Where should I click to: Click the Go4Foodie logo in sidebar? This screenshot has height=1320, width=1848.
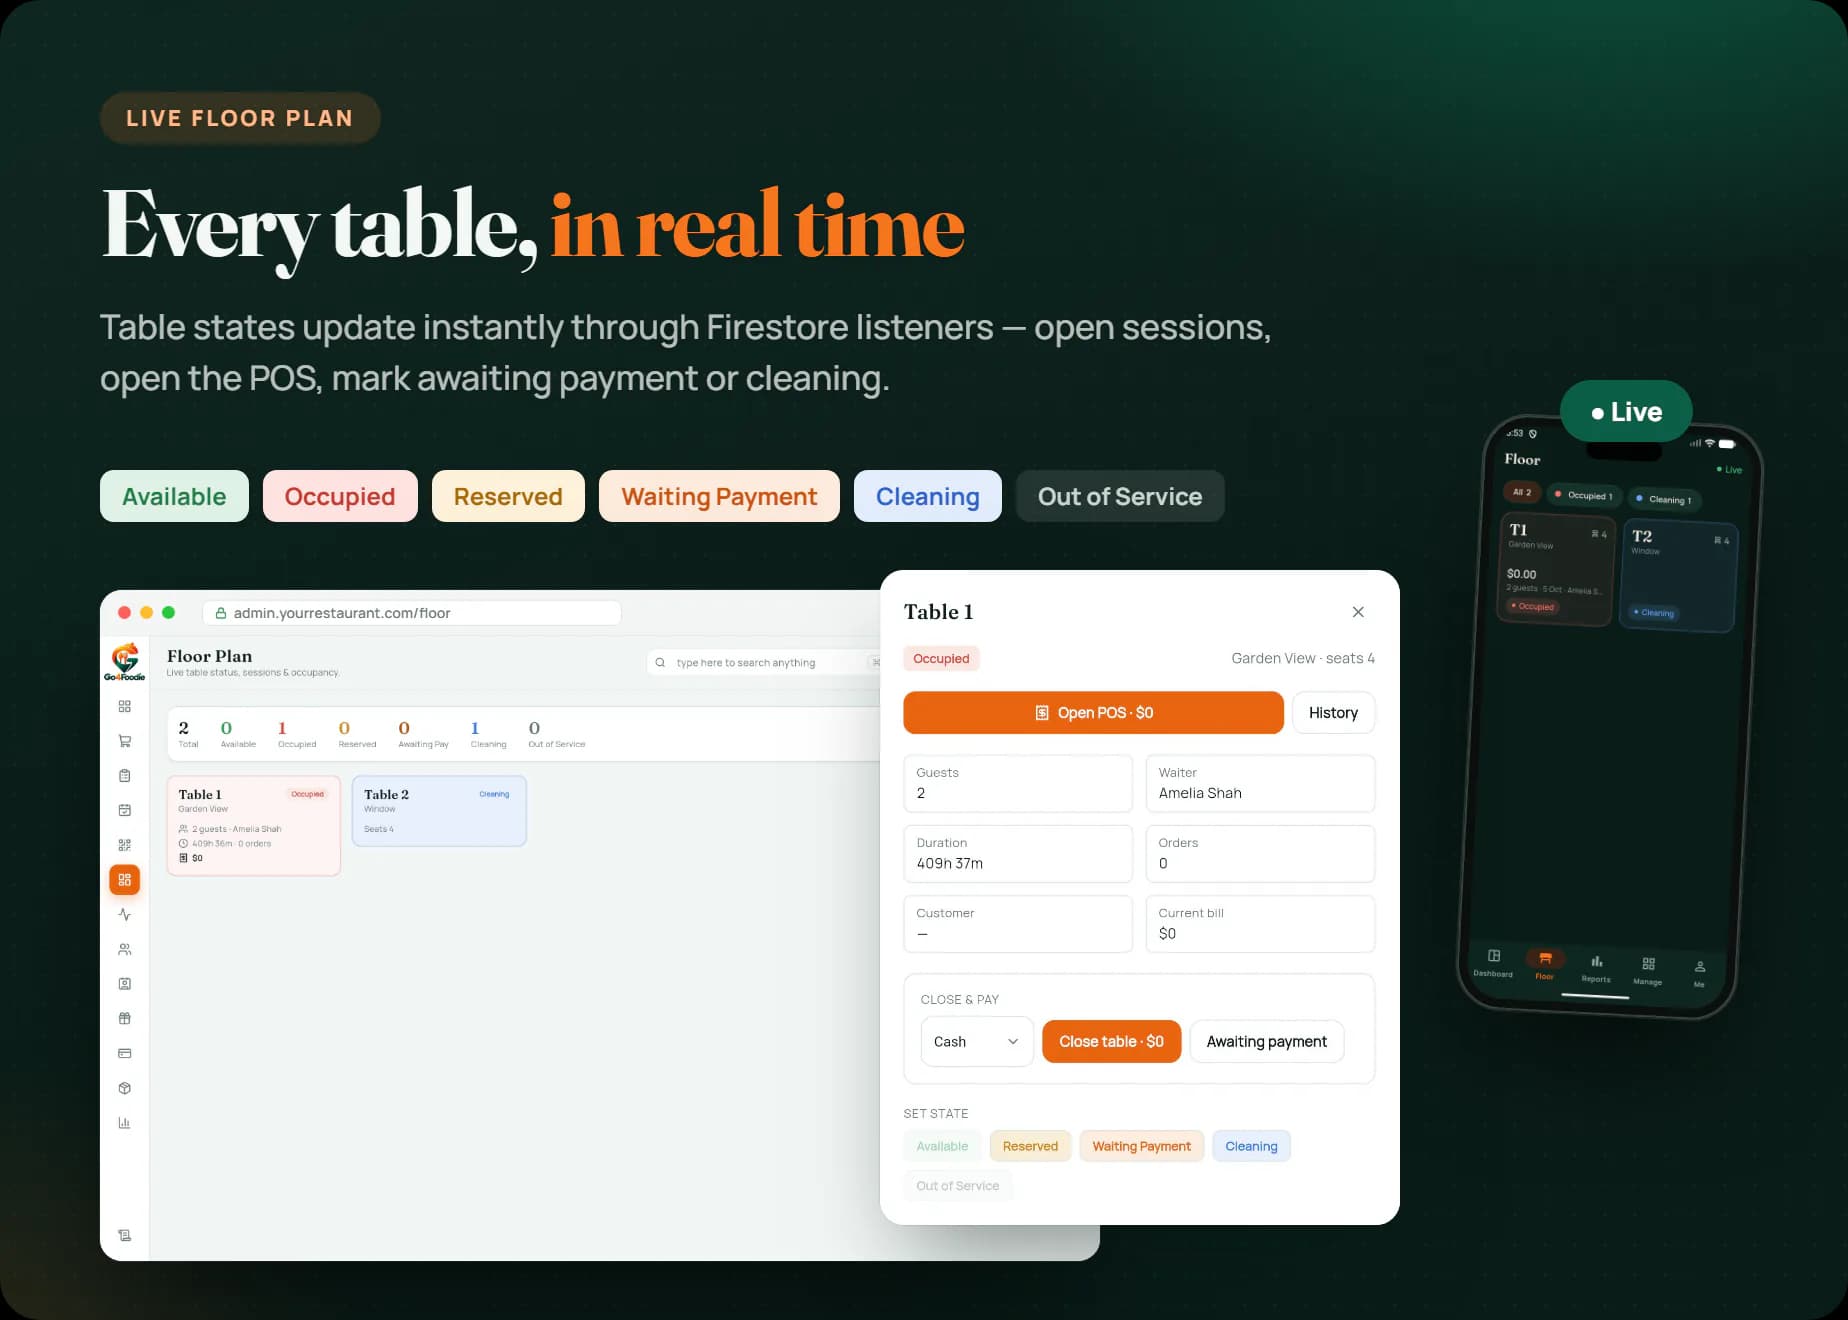tap(124, 662)
